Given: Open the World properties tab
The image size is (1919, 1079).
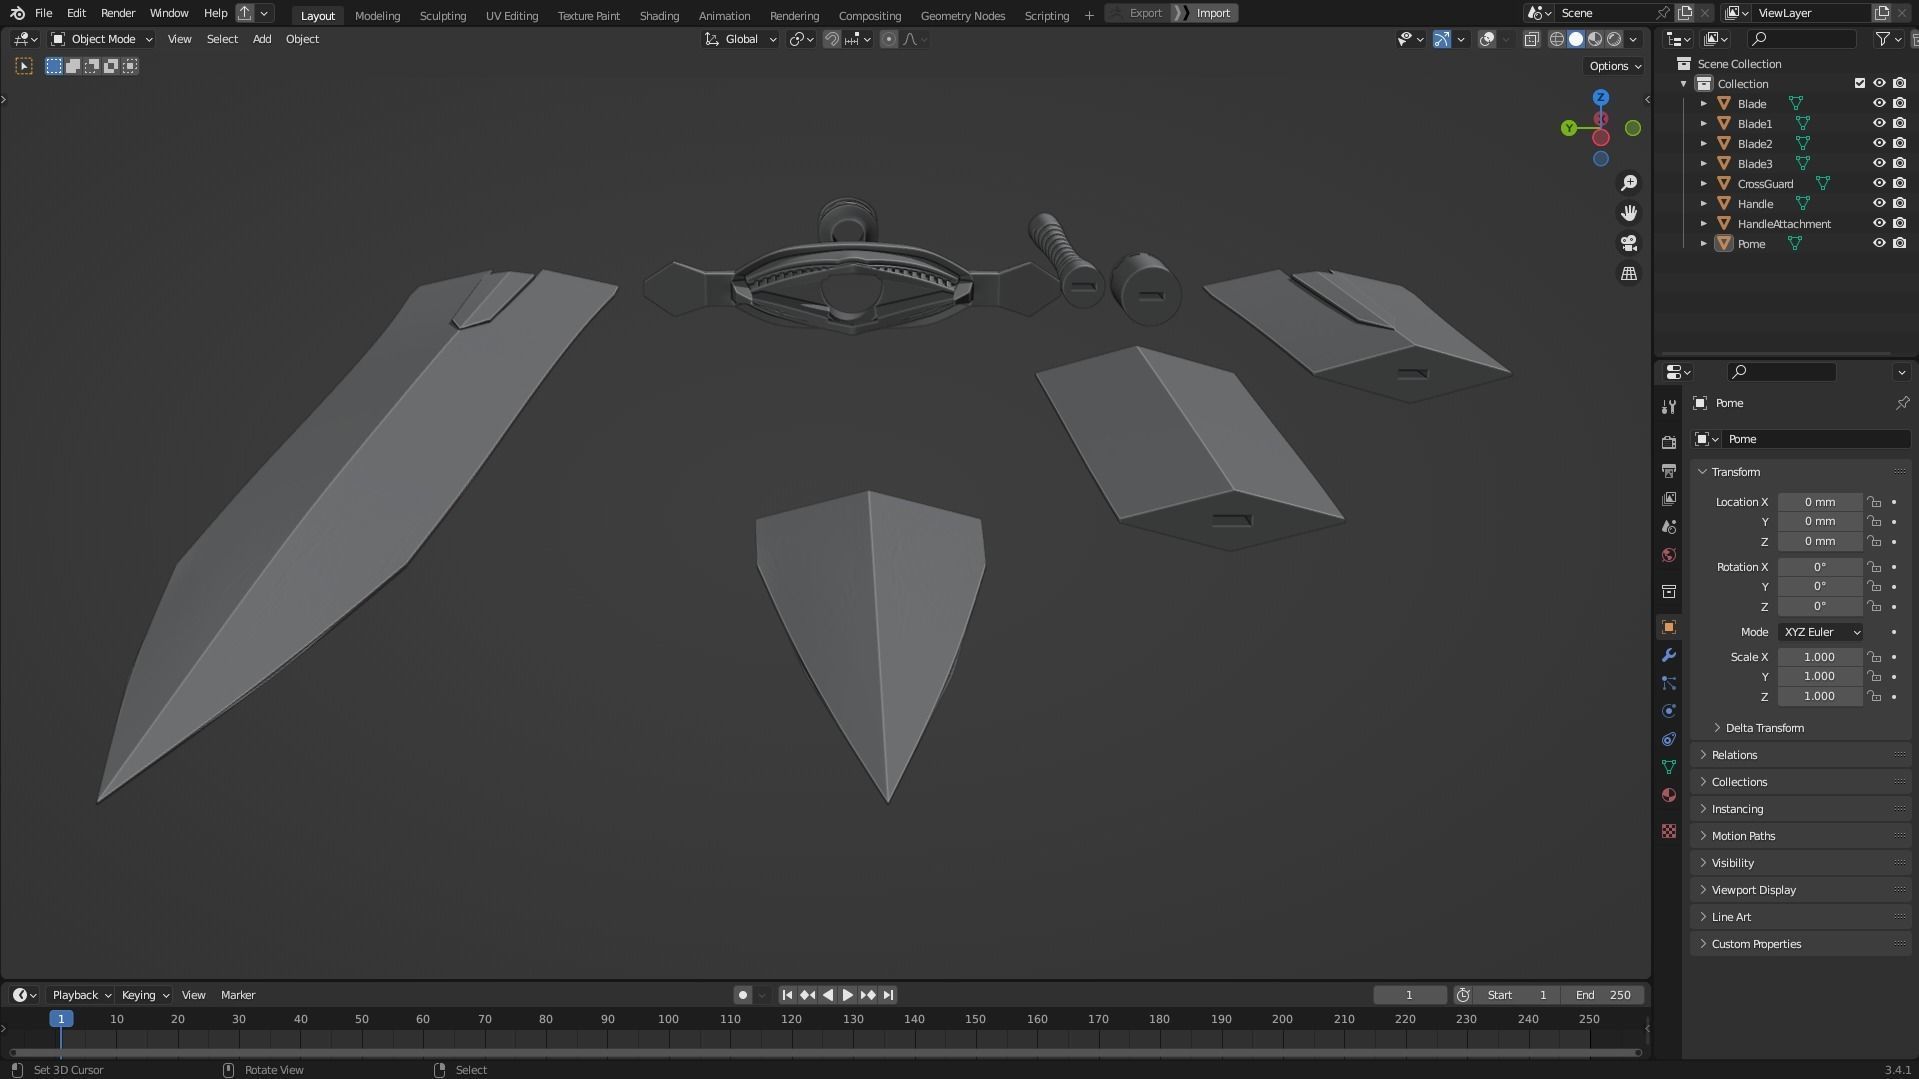Looking at the screenshot, I should coord(1668,555).
